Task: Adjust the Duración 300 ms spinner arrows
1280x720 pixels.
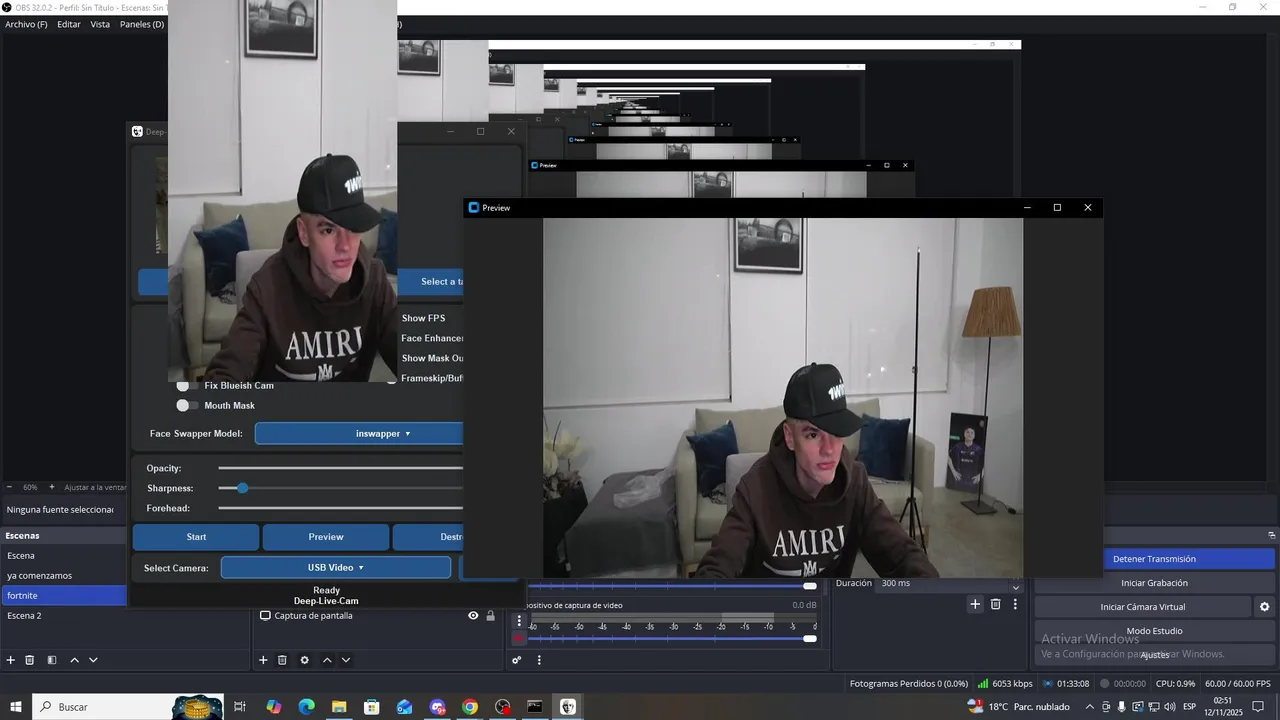Action: click(1016, 587)
